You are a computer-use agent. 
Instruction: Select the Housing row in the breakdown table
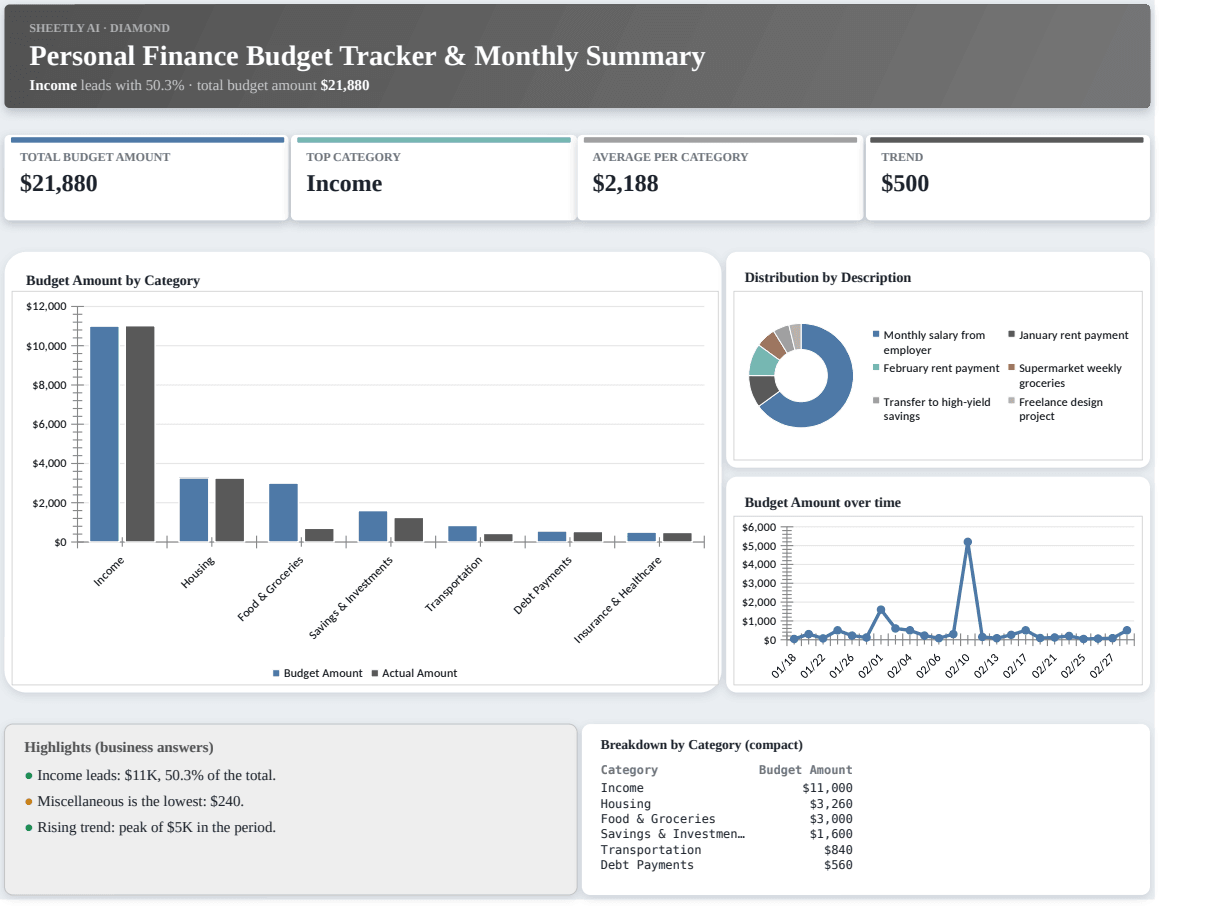pyautogui.click(x=727, y=804)
